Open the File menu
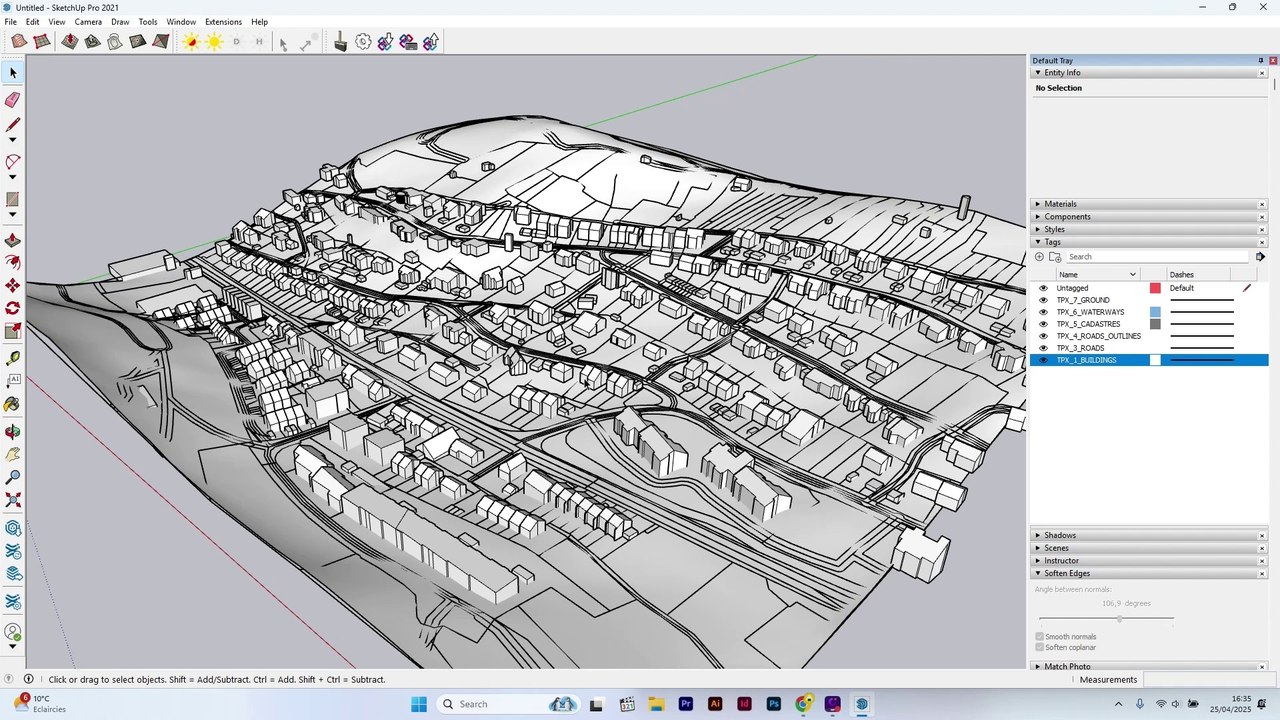Viewport: 1280px width, 720px height. click(x=10, y=22)
